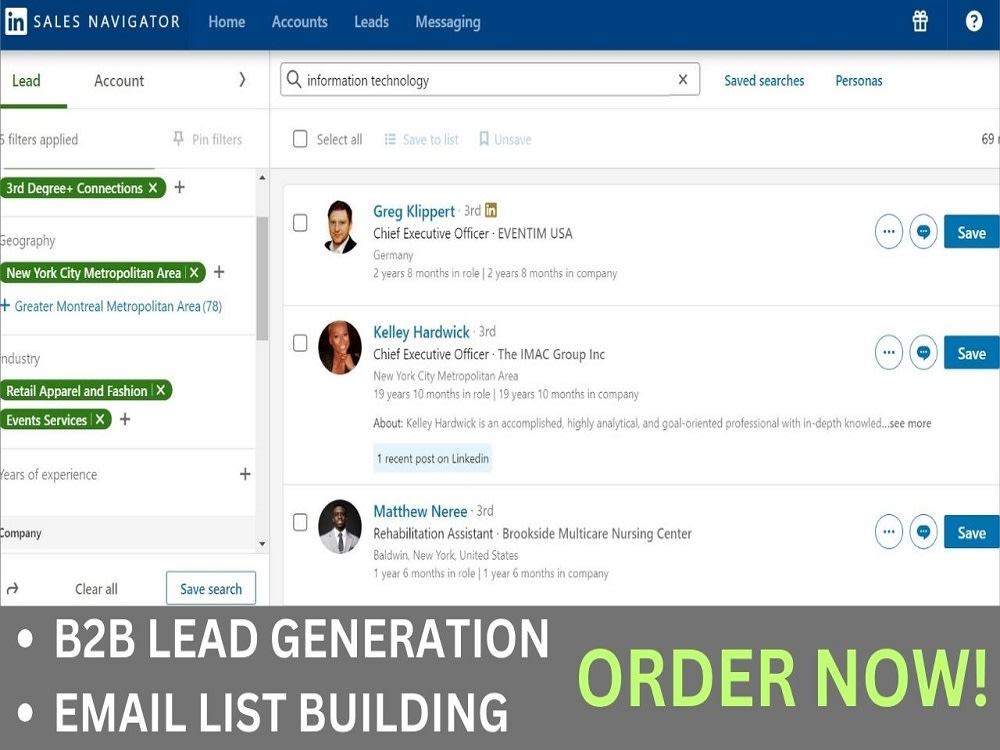Viewport: 1000px width, 750px height.
Task: Open Personas link
Action: (x=858, y=80)
